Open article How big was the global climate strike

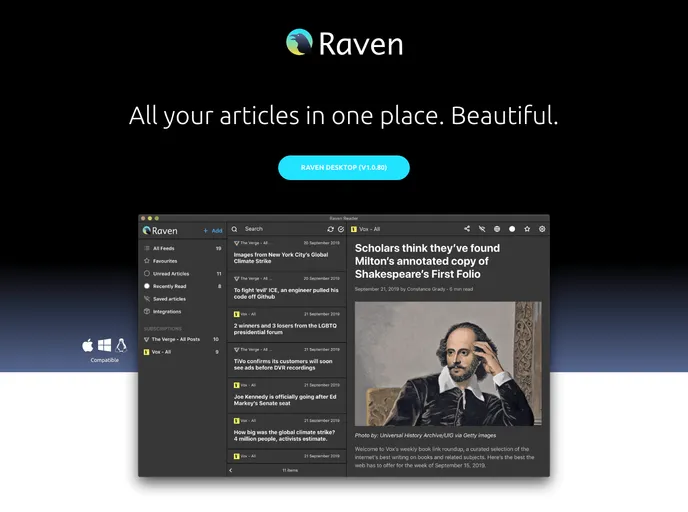tap(287, 432)
